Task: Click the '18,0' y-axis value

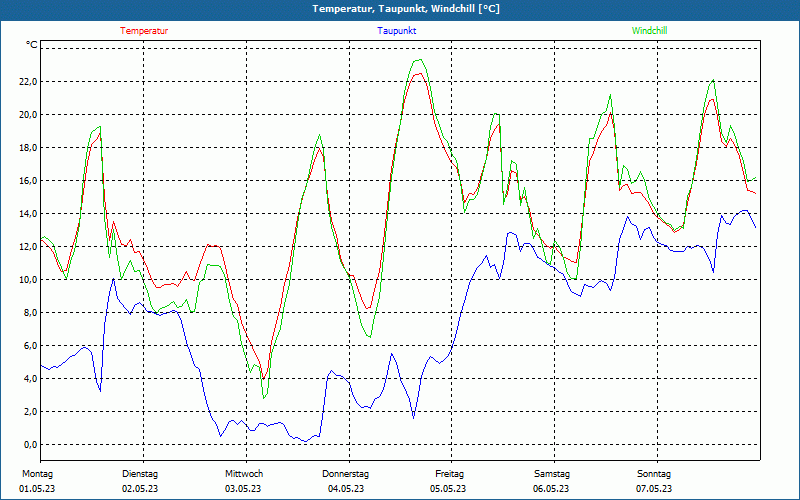Action: tap(28, 147)
